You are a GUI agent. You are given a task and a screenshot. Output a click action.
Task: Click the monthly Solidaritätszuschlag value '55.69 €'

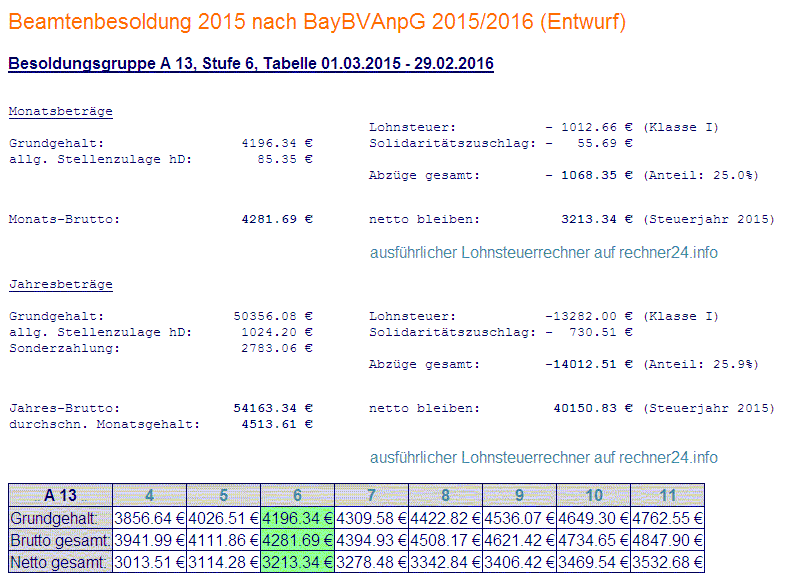605,143
